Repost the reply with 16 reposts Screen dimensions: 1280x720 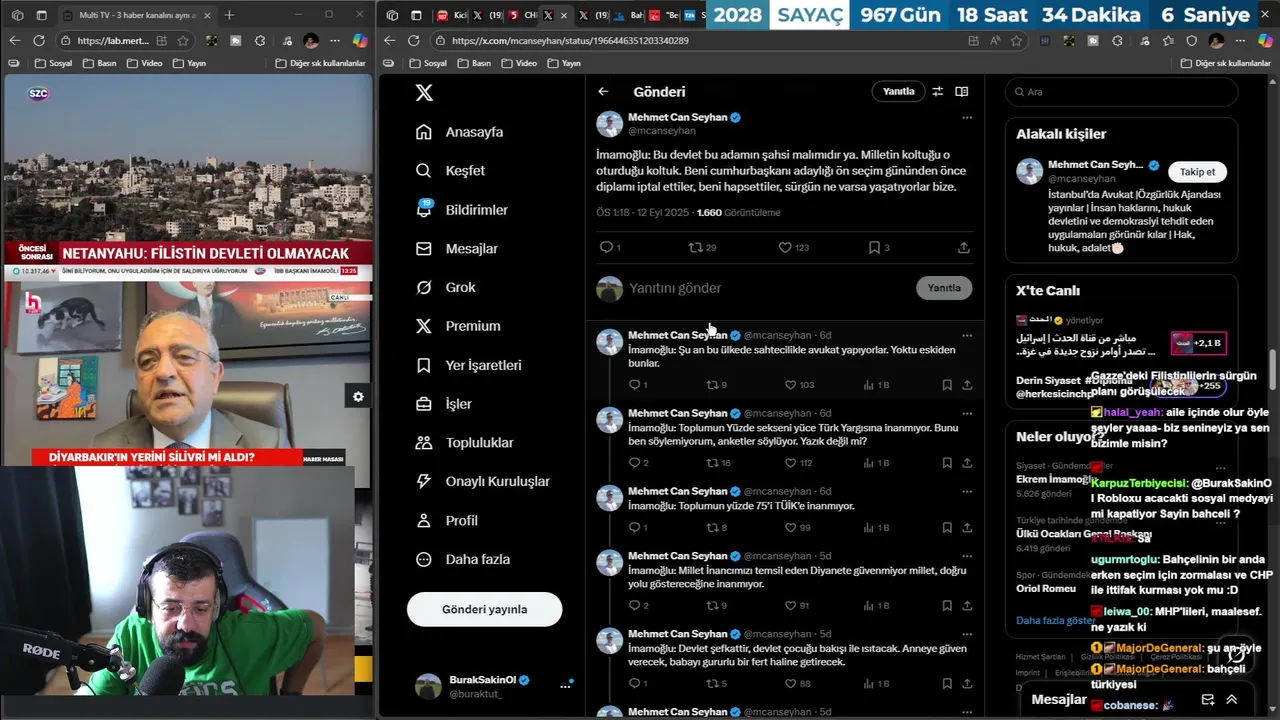[718, 463]
